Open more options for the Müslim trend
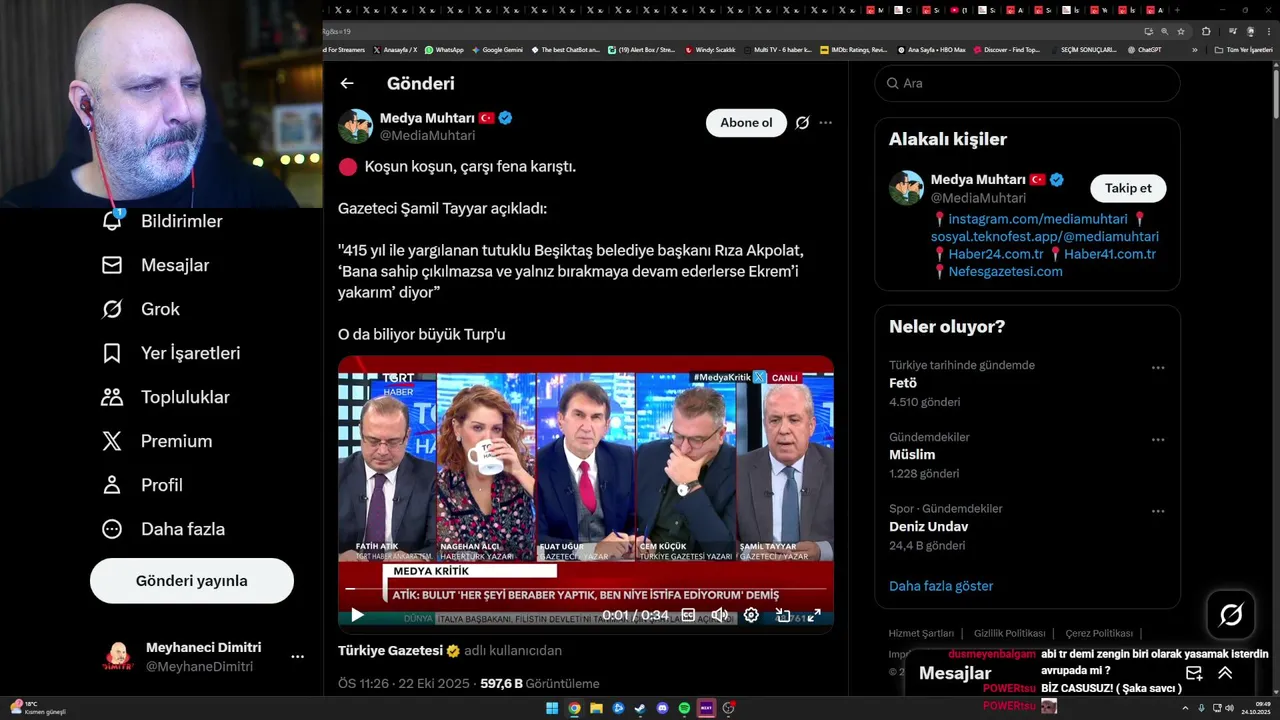1280x720 pixels. [1158, 440]
